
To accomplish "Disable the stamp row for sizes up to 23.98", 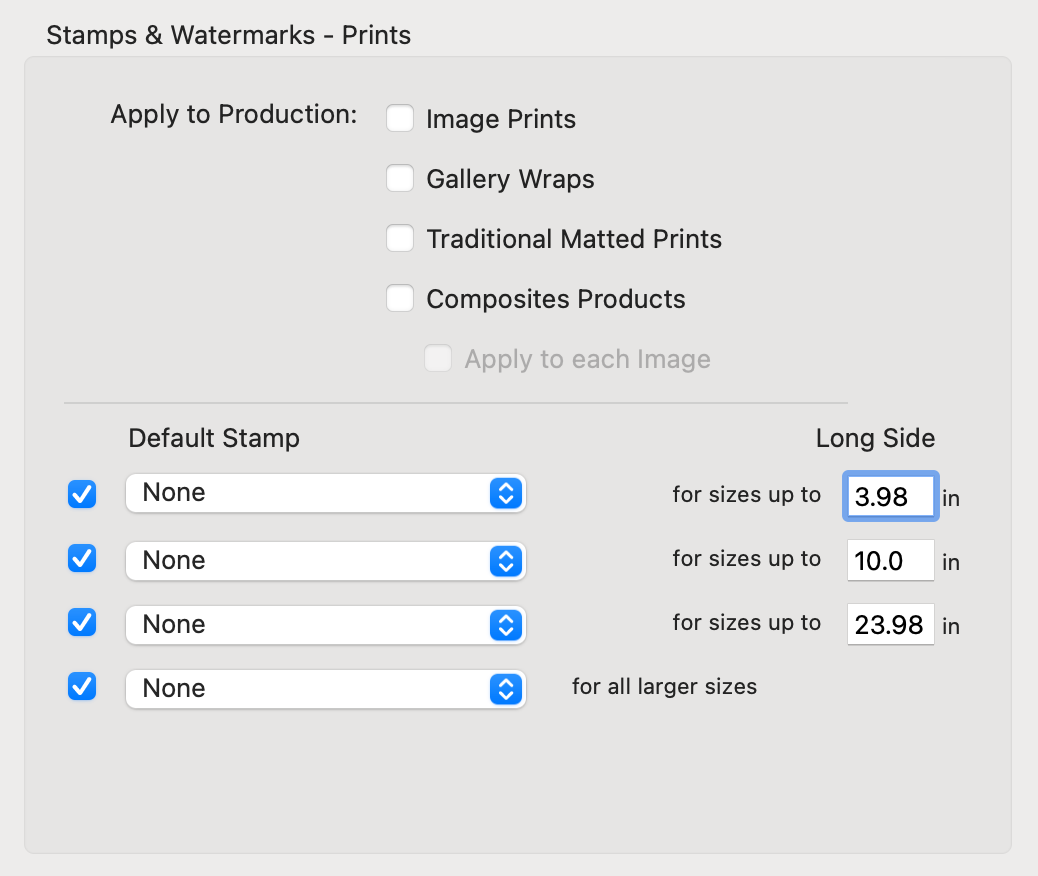I will [x=82, y=622].
